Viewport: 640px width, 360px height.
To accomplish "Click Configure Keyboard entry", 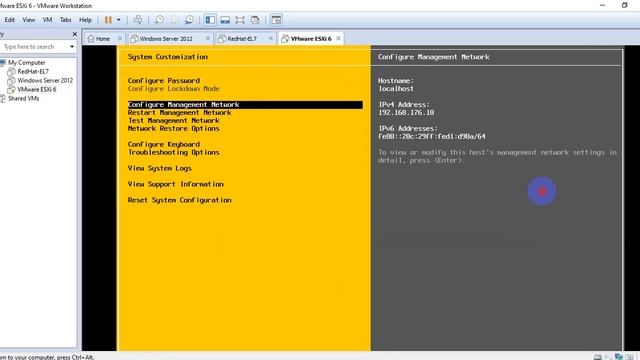I will pos(164,144).
